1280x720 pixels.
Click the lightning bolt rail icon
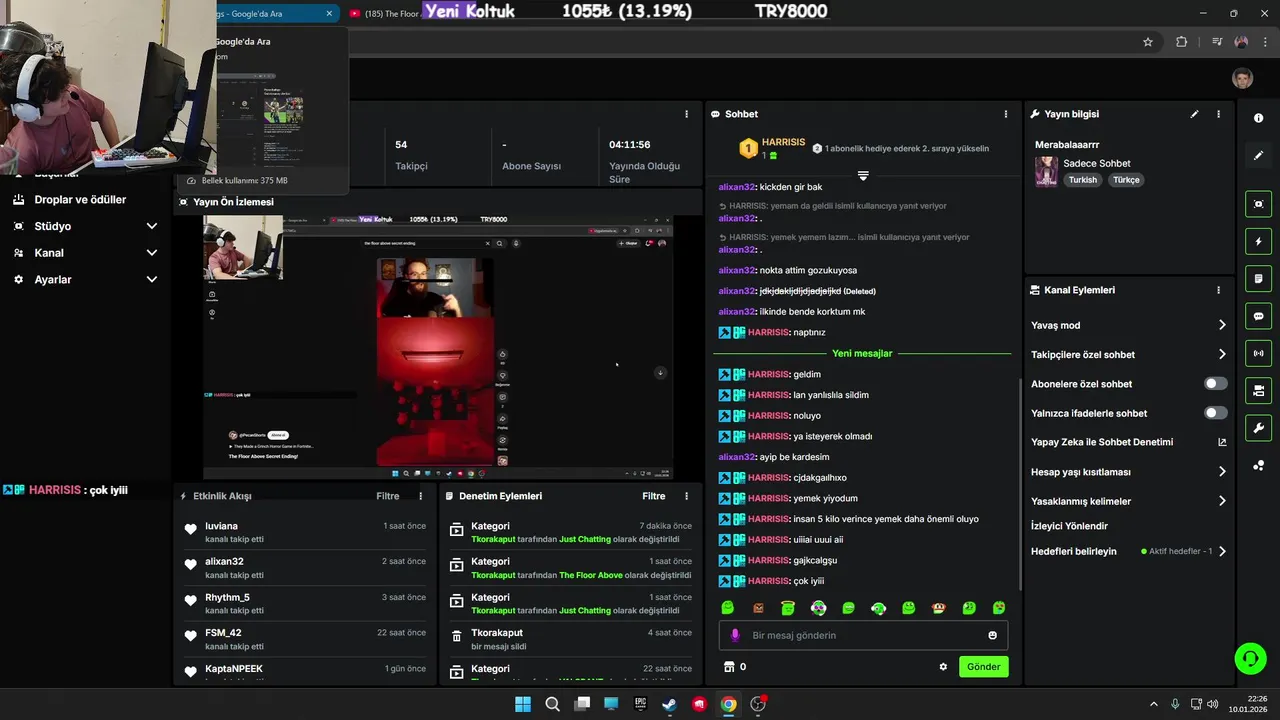point(1258,241)
